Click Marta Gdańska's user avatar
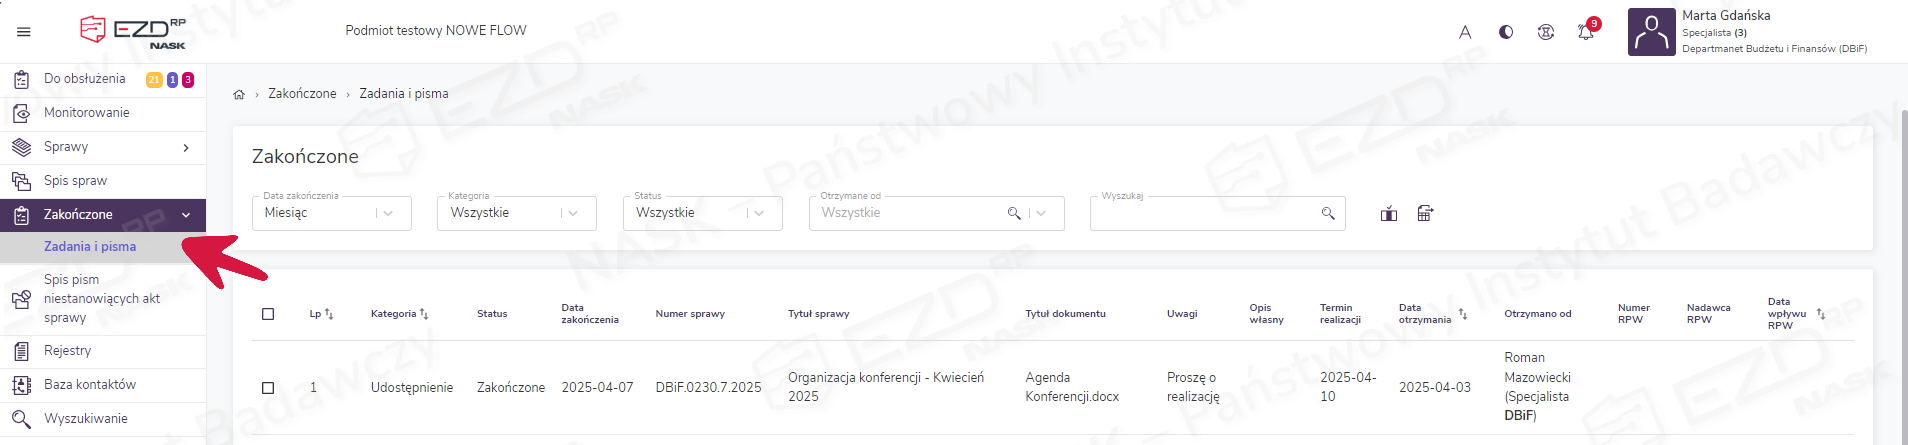The image size is (1908, 445). click(x=1651, y=32)
